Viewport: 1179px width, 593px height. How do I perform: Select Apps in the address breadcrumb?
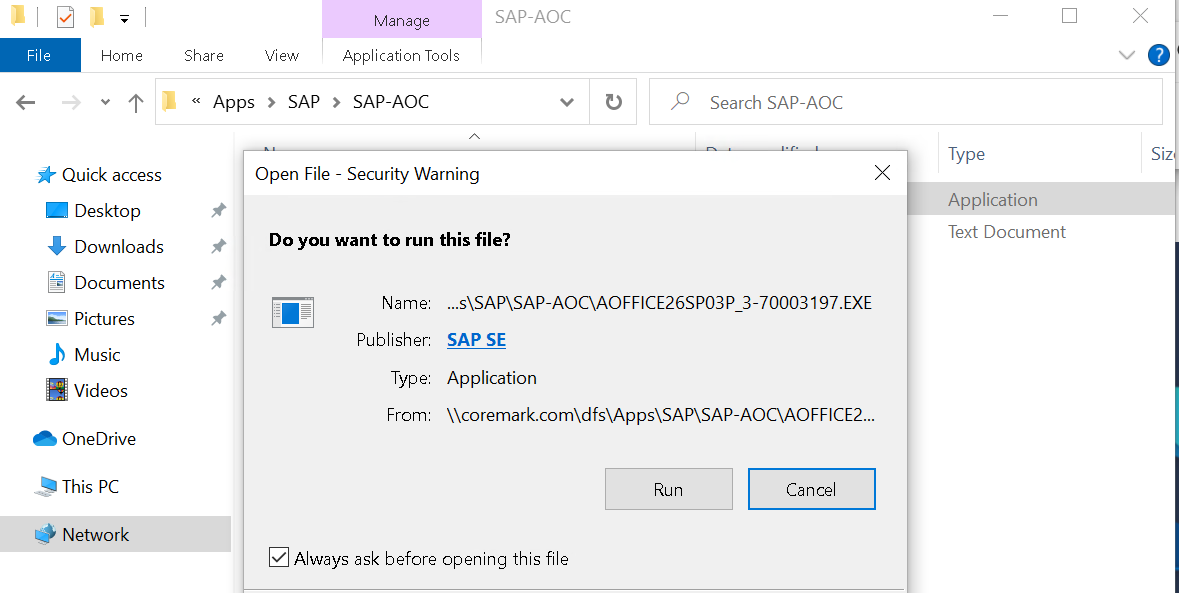(234, 101)
